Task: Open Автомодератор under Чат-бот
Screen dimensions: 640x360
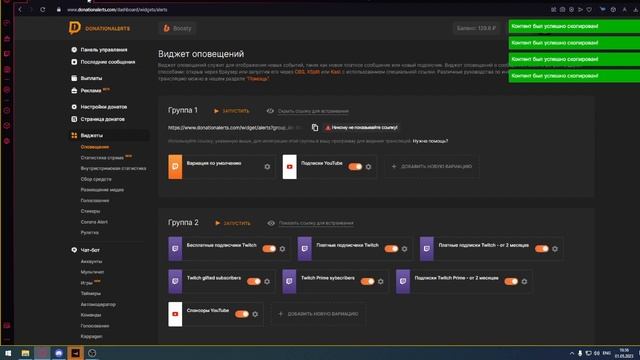Action: [98, 304]
